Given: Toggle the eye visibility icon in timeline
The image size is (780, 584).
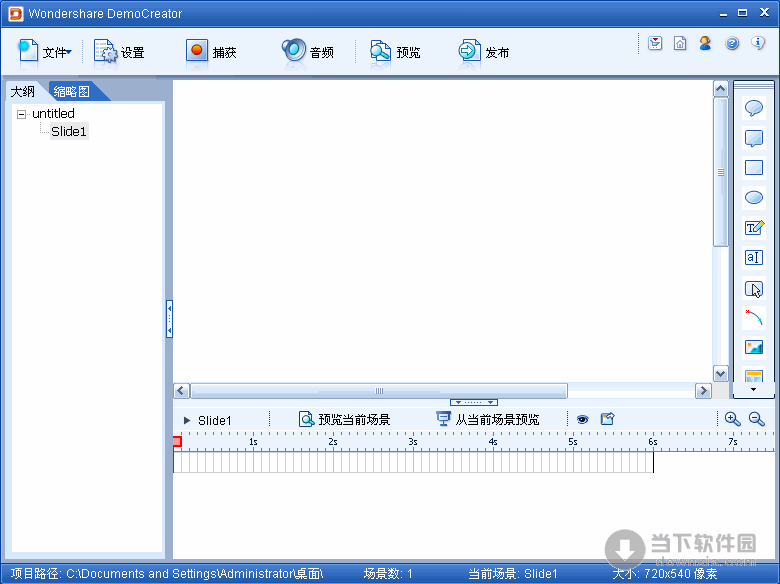Looking at the screenshot, I should coord(582,420).
